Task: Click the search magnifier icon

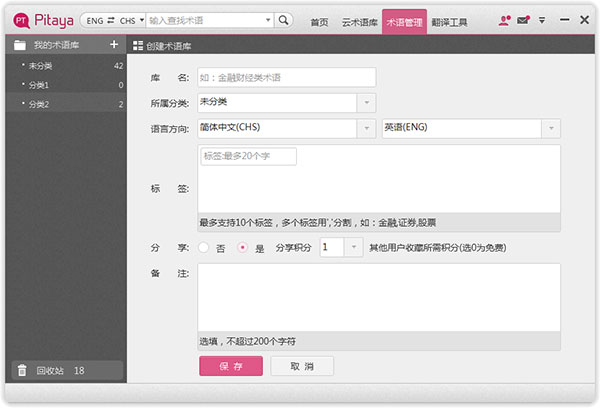Action: (283, 20)
